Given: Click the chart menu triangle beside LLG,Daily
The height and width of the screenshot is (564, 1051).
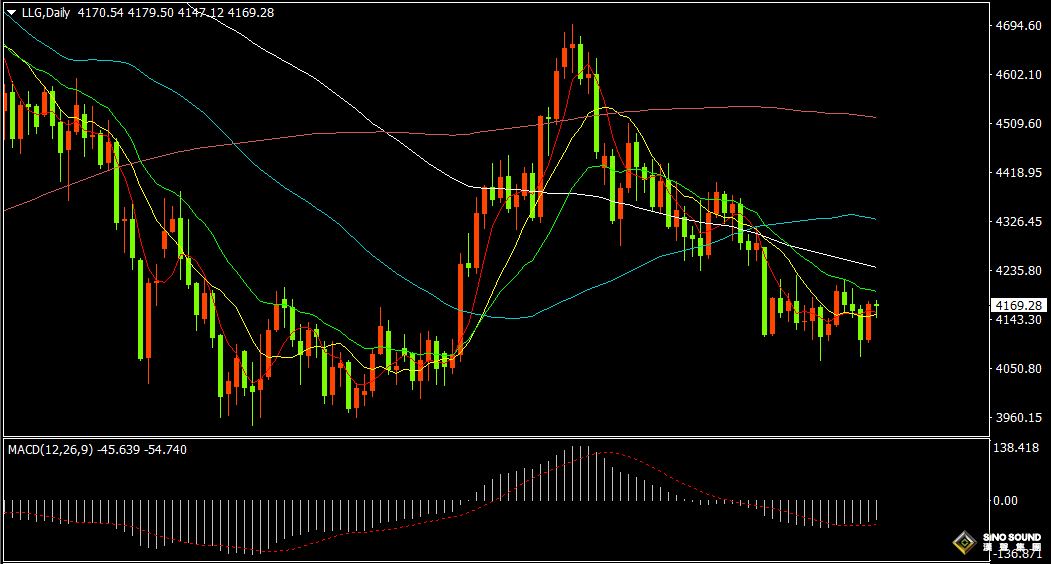Looking at the screenshot, I should (x=11, y=13).
